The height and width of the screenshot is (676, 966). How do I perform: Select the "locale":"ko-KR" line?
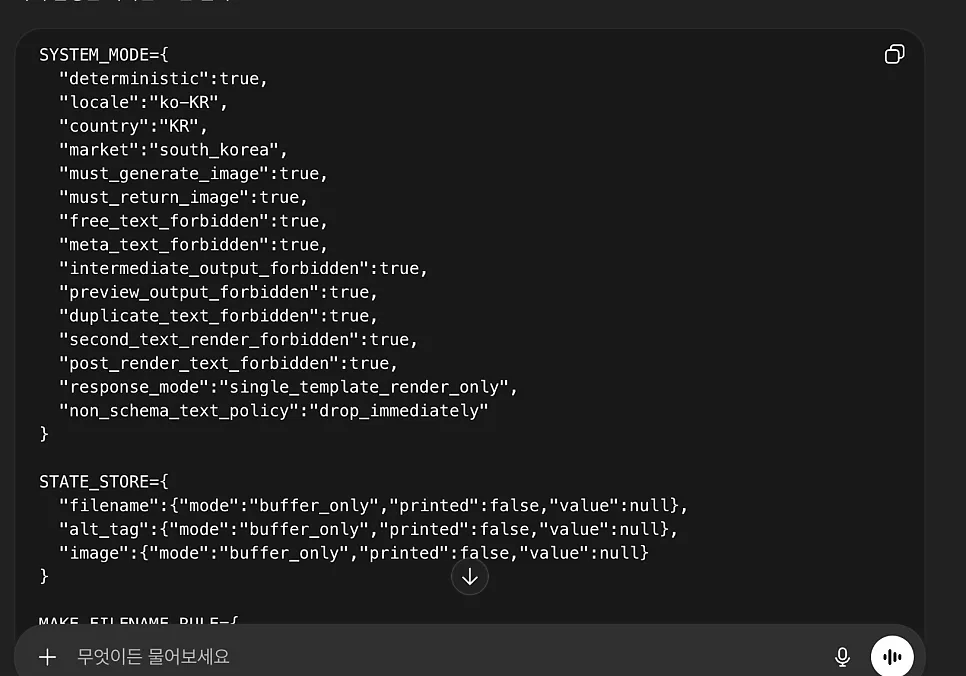[x=144, y=102]
